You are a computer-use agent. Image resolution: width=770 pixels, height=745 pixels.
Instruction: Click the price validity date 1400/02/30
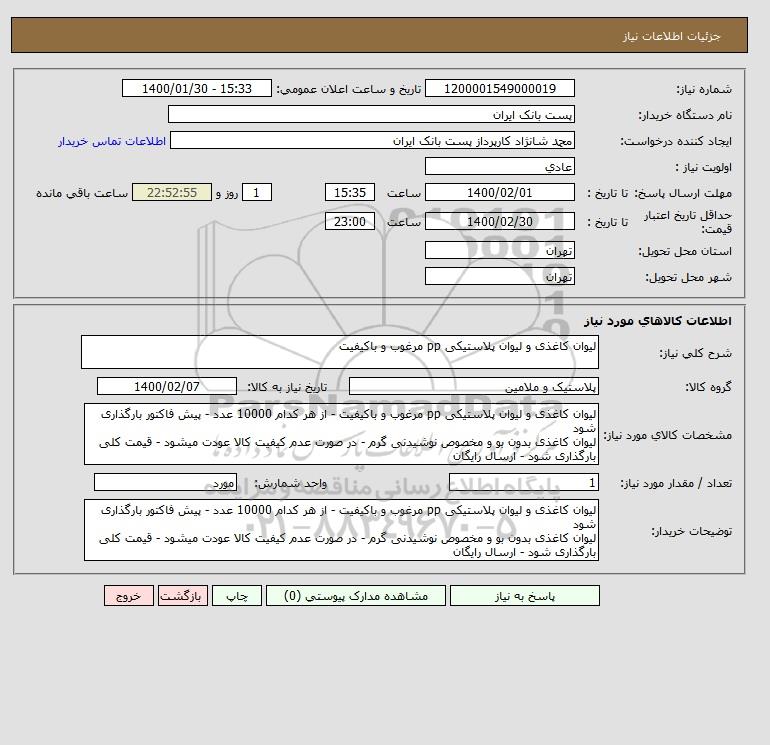499,221
